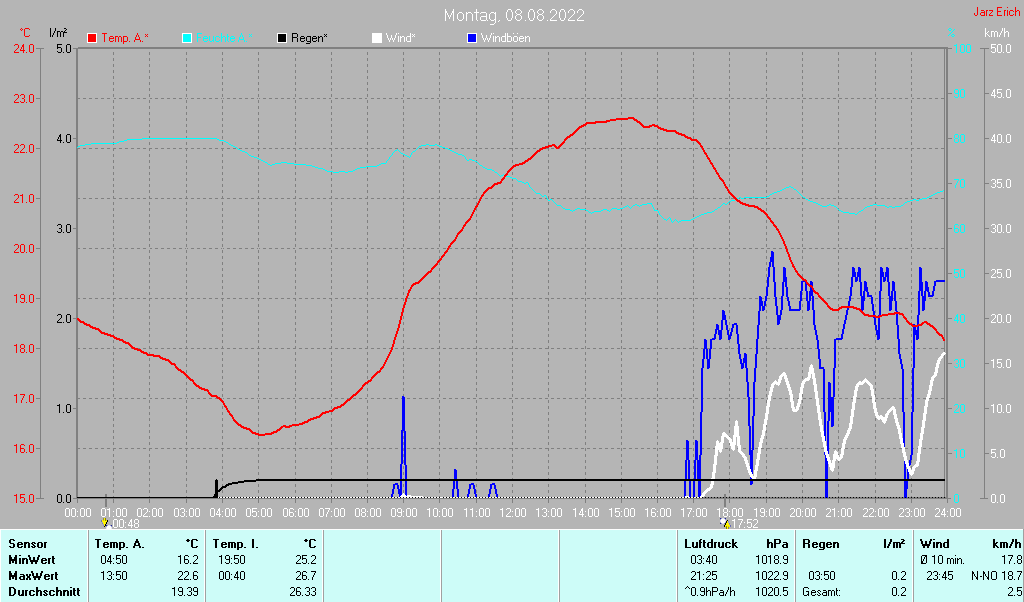Click the Regen Gesamt value 0.2
This screenshot has width=1024, height=602.
pyautogui.click(x=898, y=592)
